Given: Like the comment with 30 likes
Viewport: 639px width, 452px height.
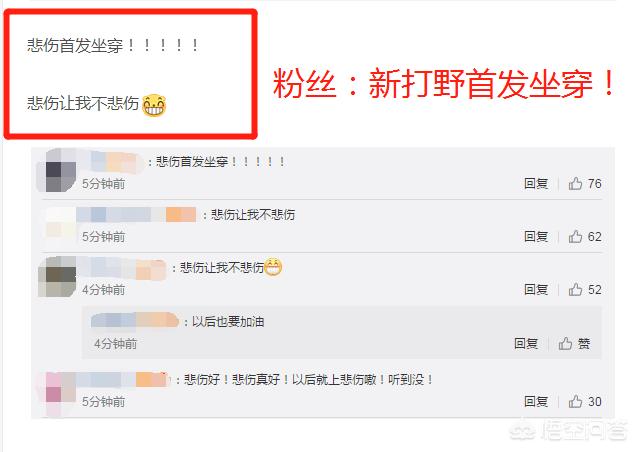Looking at the screenshot, I should (x=575, y=402).
